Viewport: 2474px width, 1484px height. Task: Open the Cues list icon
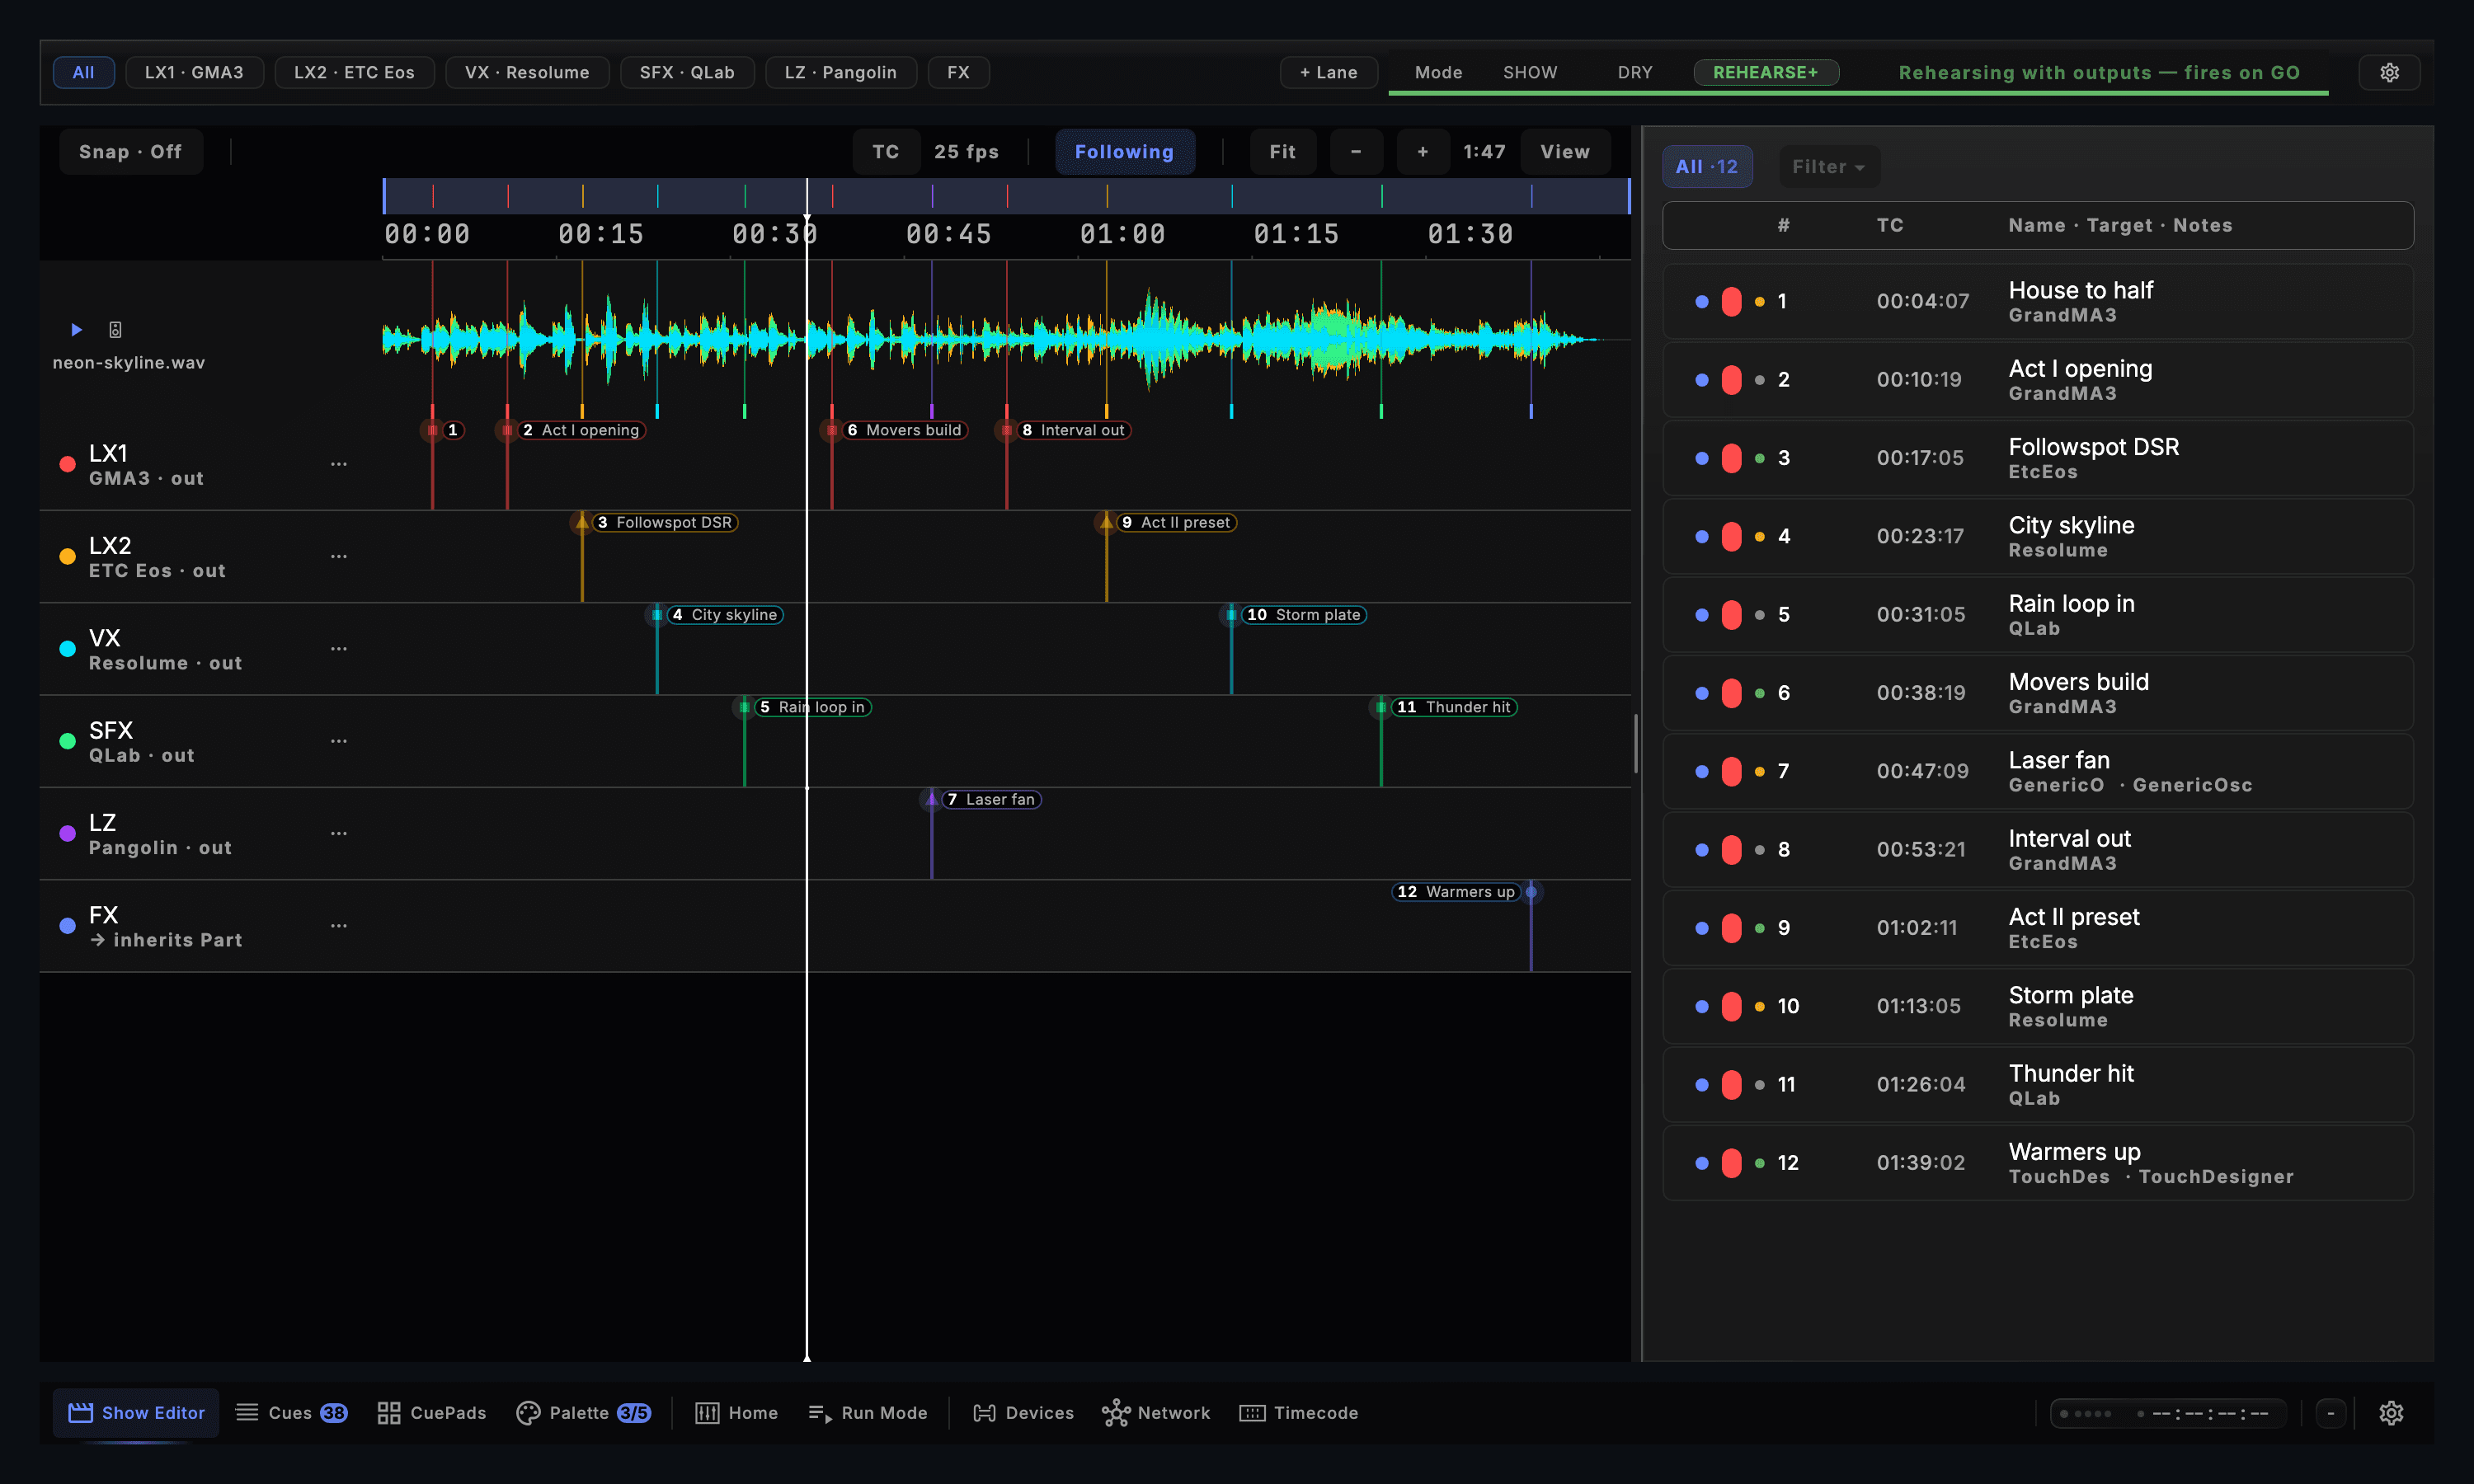point(247,1412)
